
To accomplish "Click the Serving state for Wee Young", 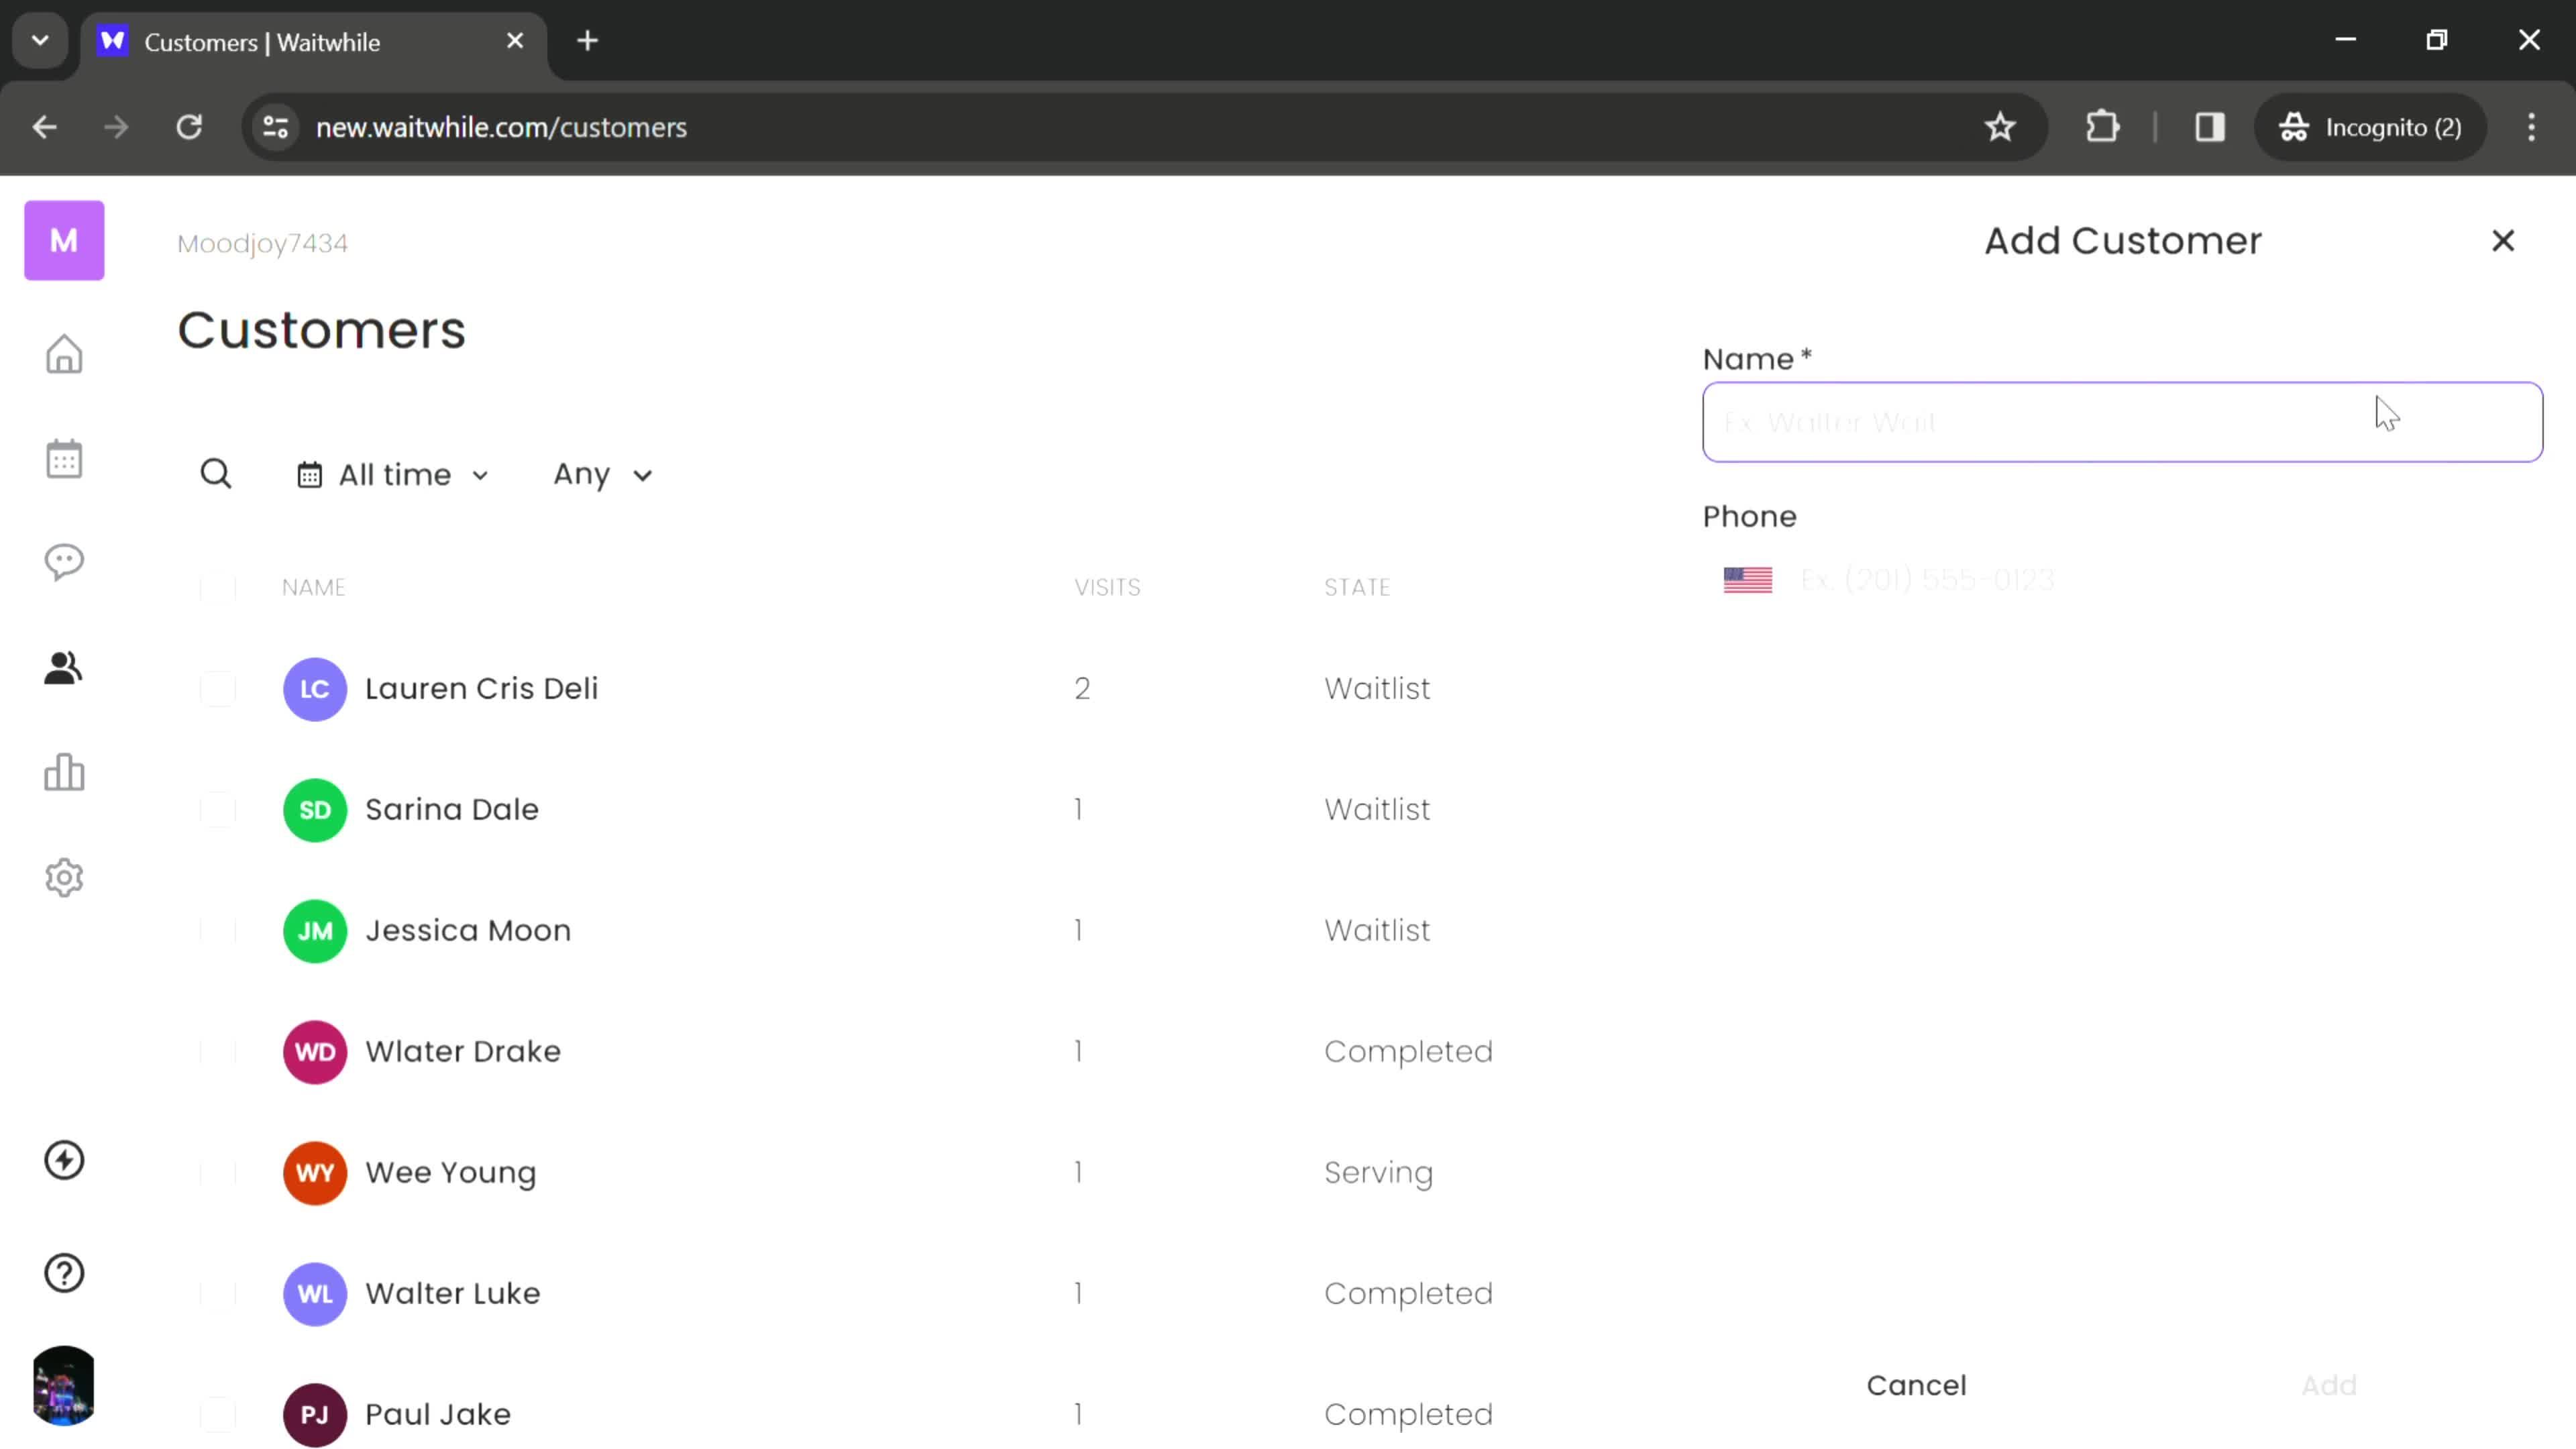I will [1378, 1173].
